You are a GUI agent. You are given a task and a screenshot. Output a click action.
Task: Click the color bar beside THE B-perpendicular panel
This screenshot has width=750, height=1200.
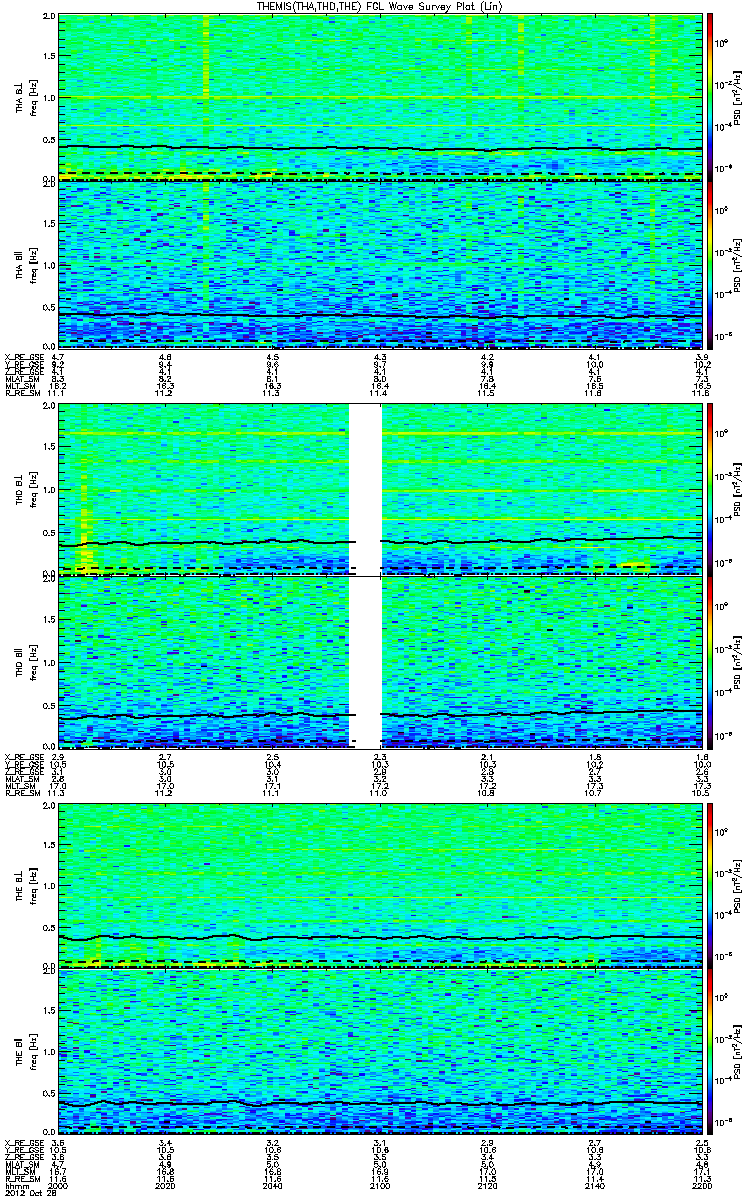pyautogui.click(x=710, y=884)
